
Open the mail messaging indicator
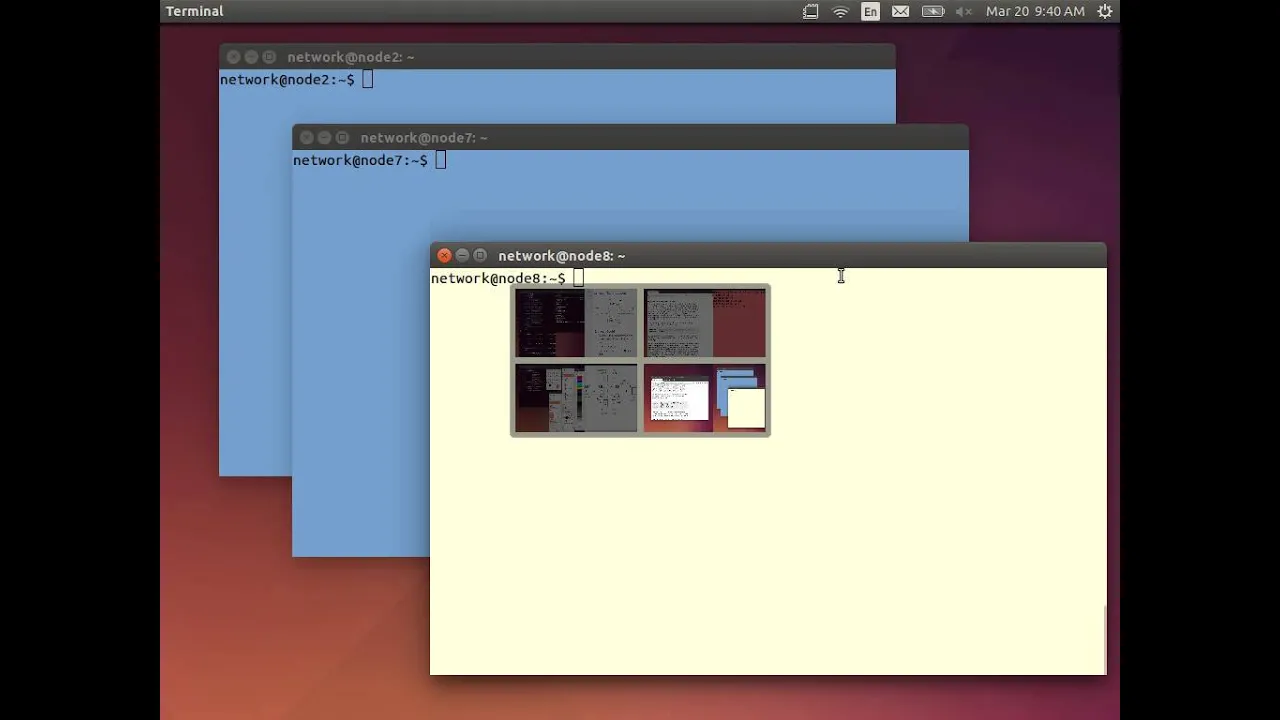point(901,11)
